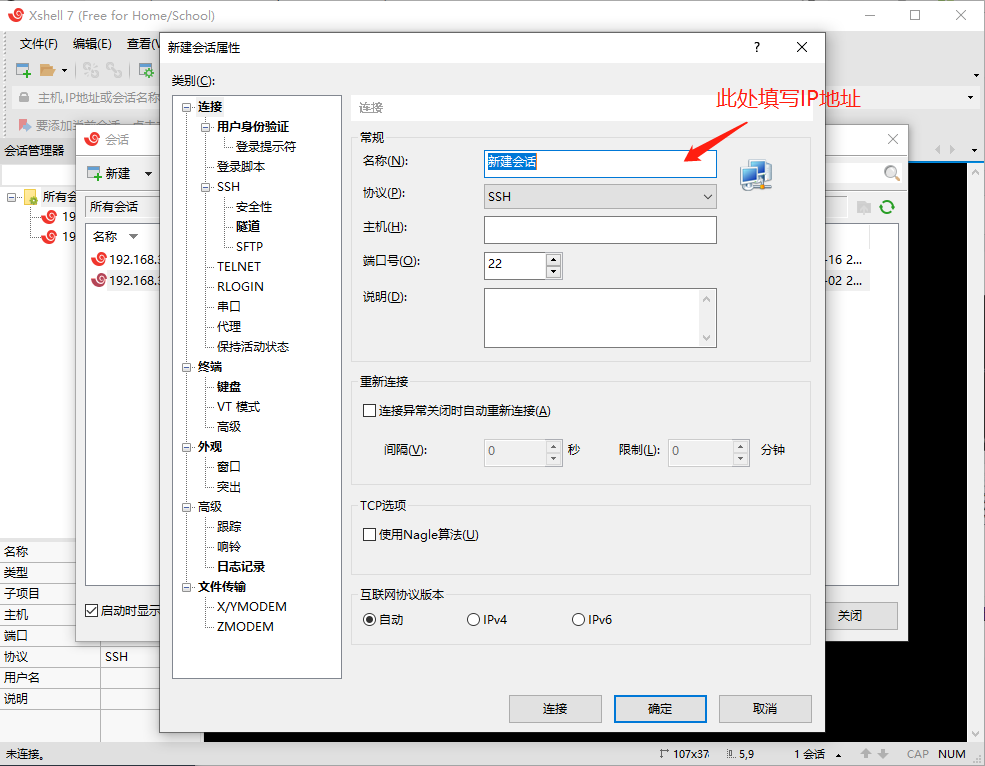
Task: Select the IPv4 radio button
Action: [474, 620]
